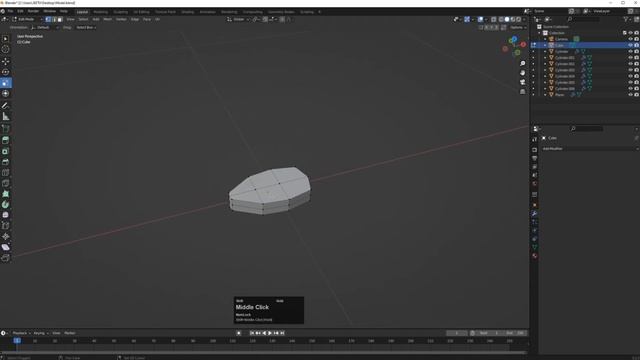Select the Knife tool
The height and width of the screenshot is (360, 640).
pyautogui.click(x=6, y=183)
